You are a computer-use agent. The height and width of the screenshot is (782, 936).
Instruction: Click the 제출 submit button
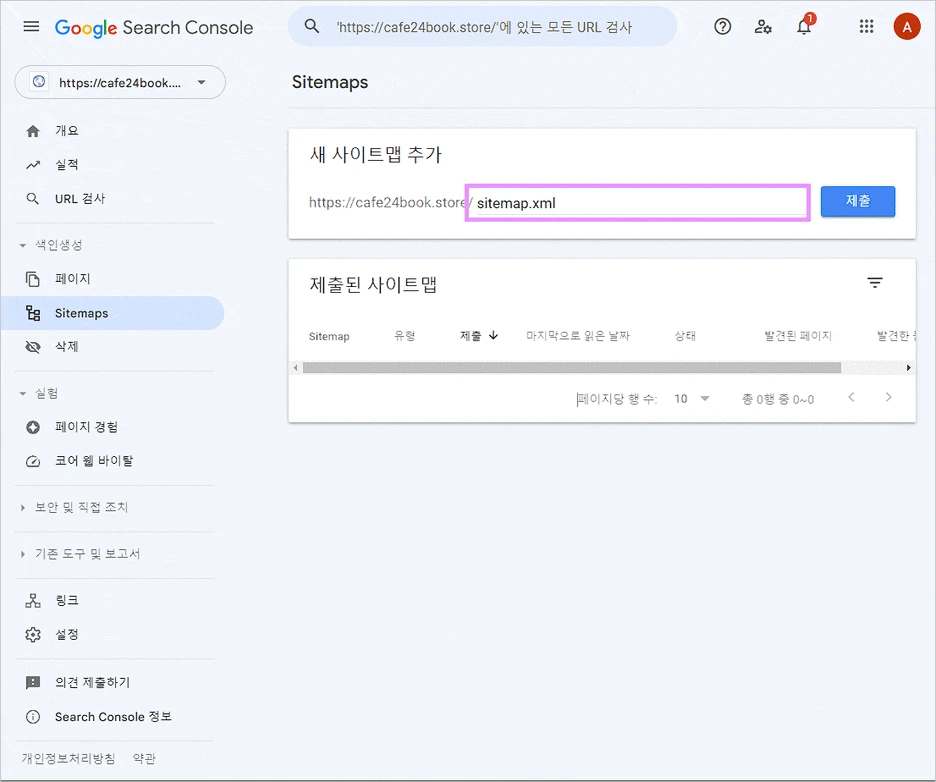tap(857, 201)
